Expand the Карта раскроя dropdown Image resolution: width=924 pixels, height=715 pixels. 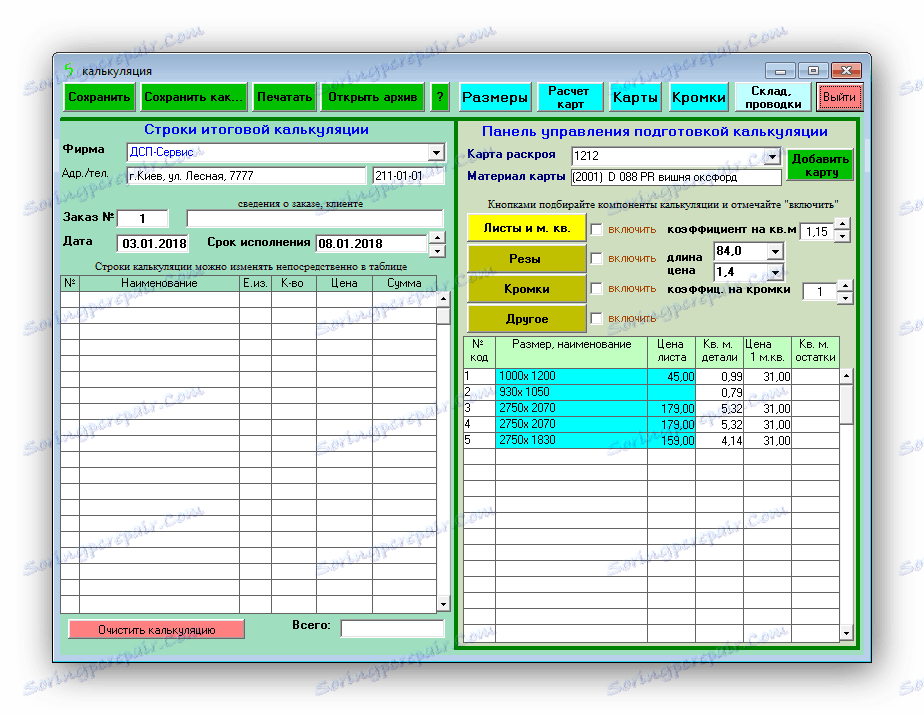pos(772,156)
